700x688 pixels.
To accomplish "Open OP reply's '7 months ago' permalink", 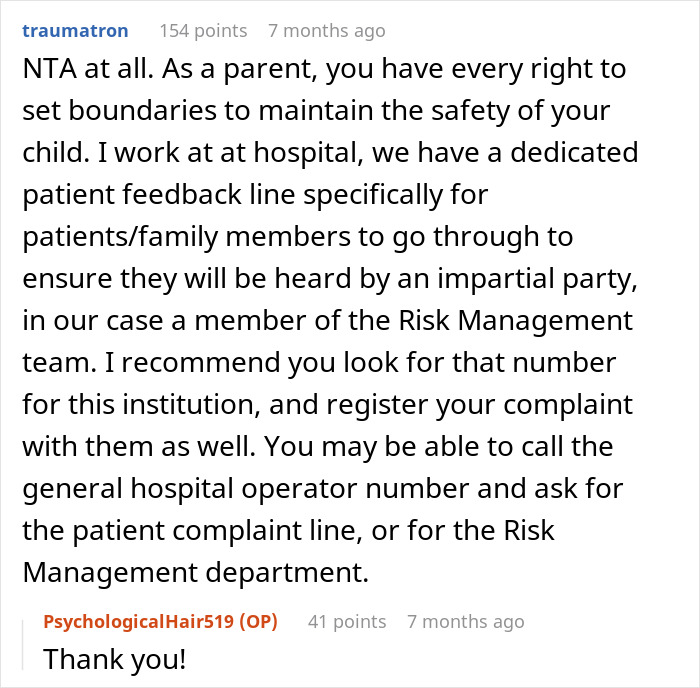I will tap(465, 622).
